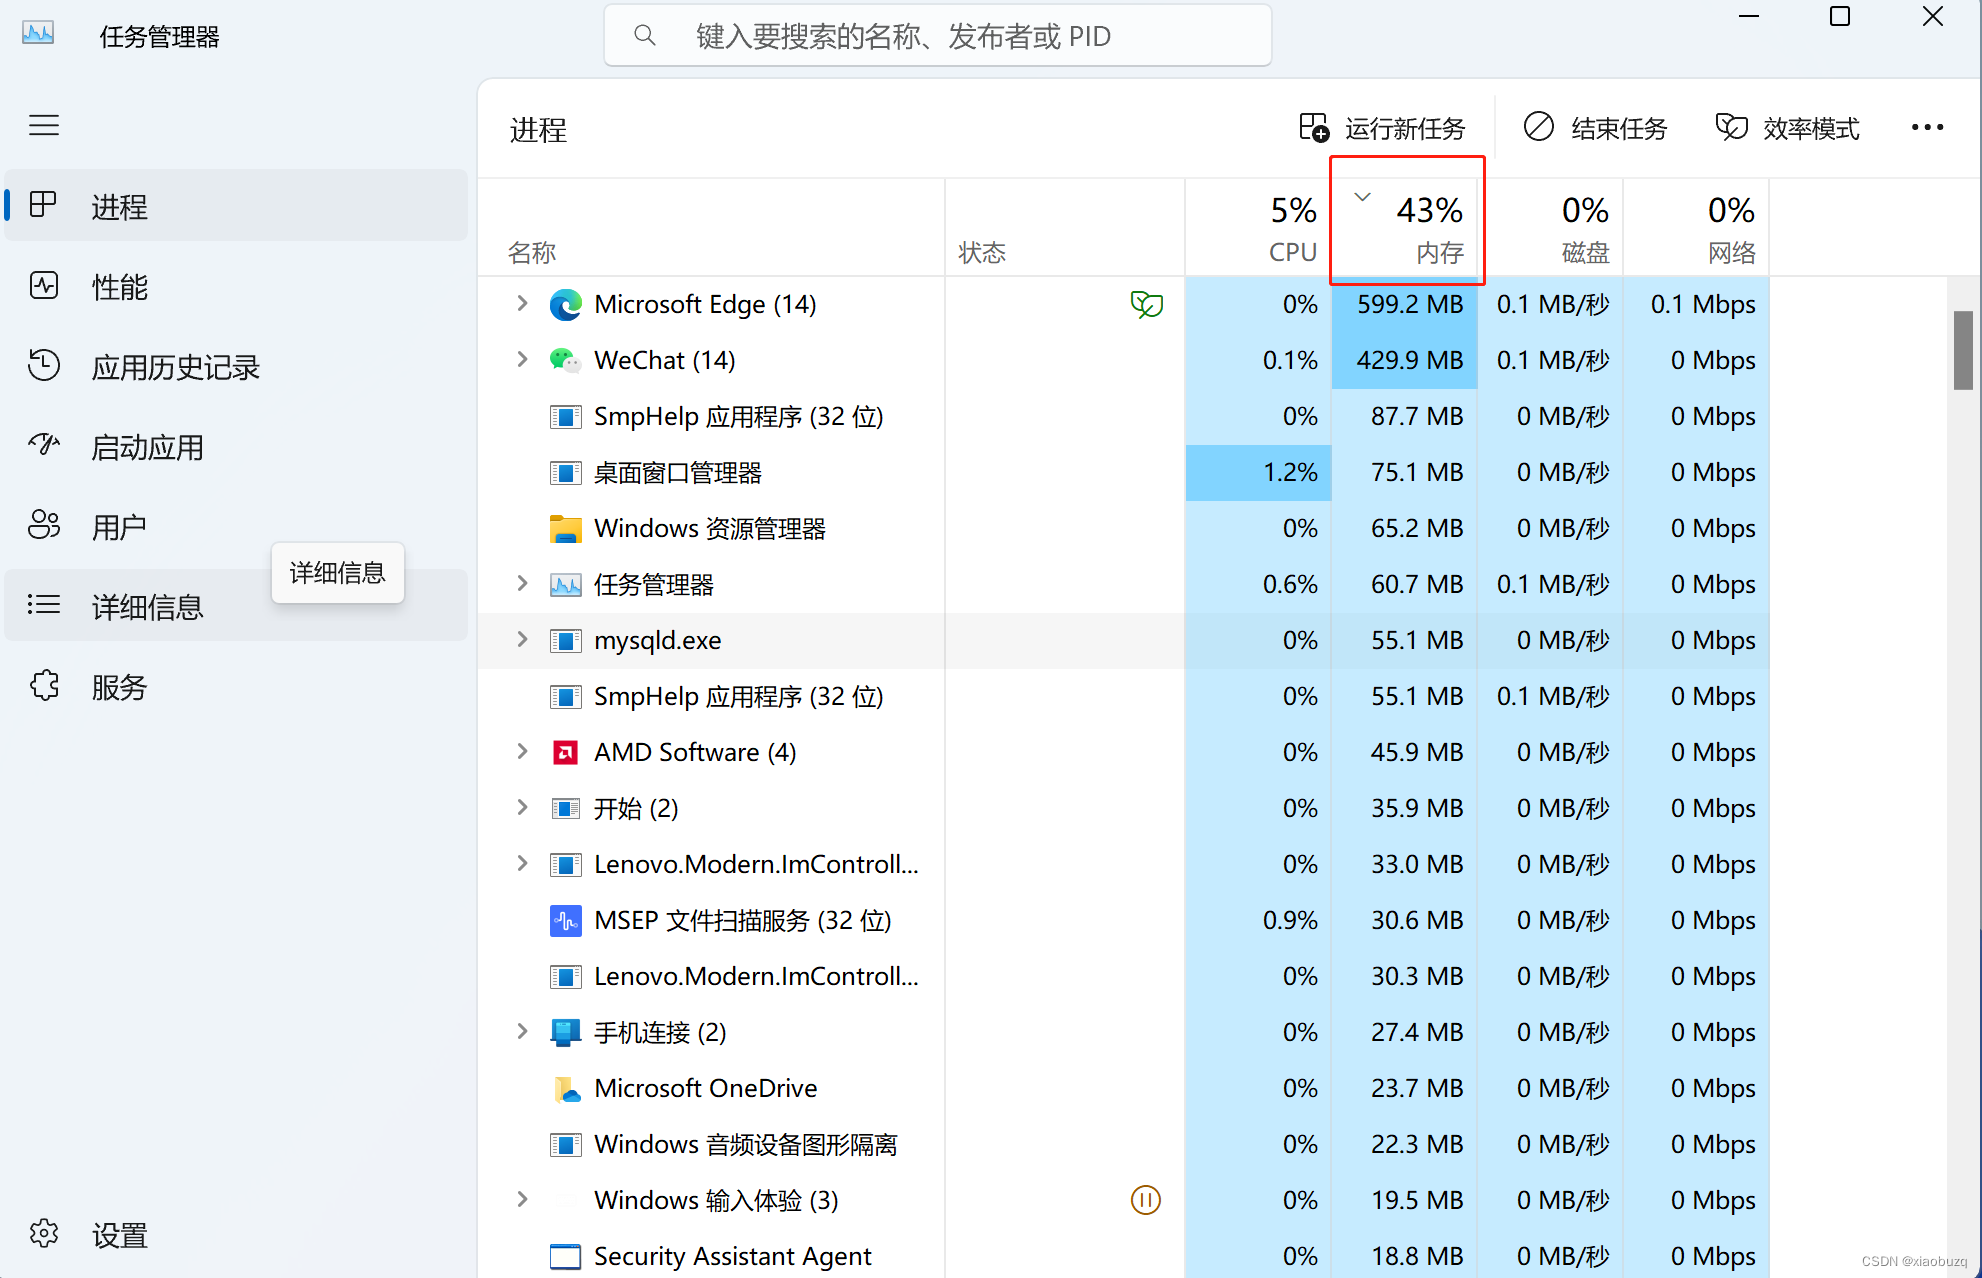Viewport: 1982px width, 1278px height.
Task: Click the memory column sort arrow
Action: [x=1362, y=197]
